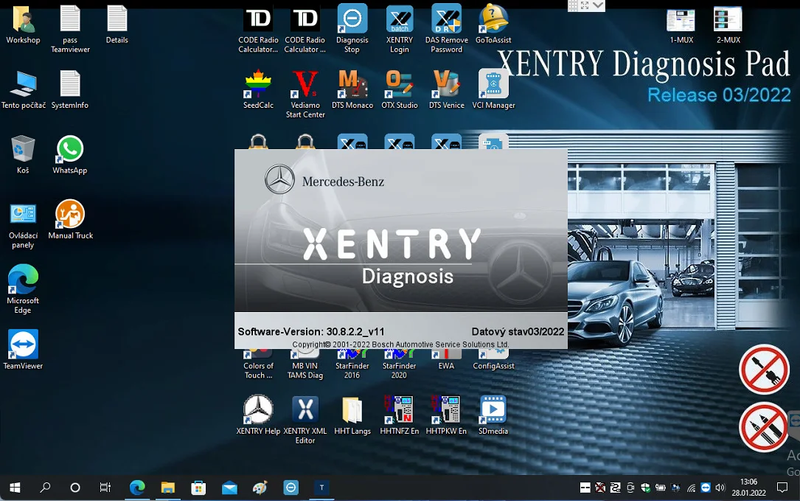The image size is (800, 501).
Task: Click the crossed-out probes status icon
Action: 764,427
